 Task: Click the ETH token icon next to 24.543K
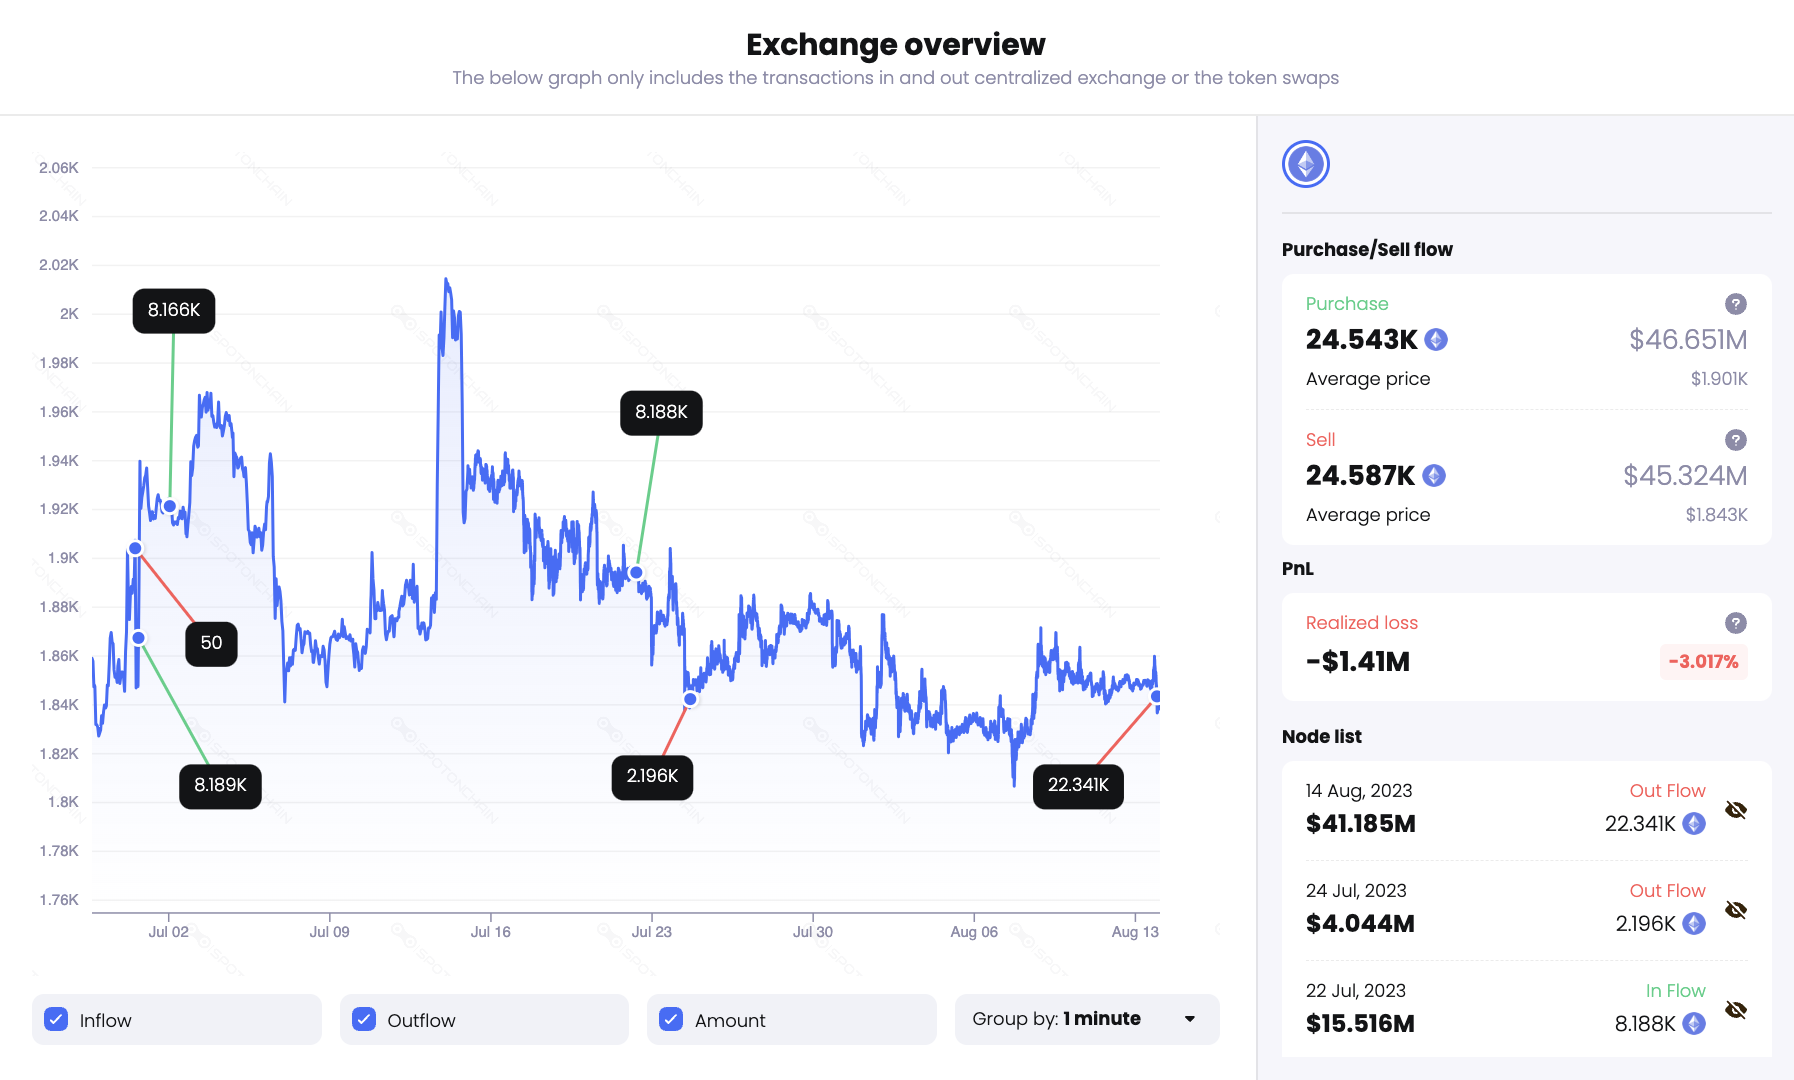1434,340
